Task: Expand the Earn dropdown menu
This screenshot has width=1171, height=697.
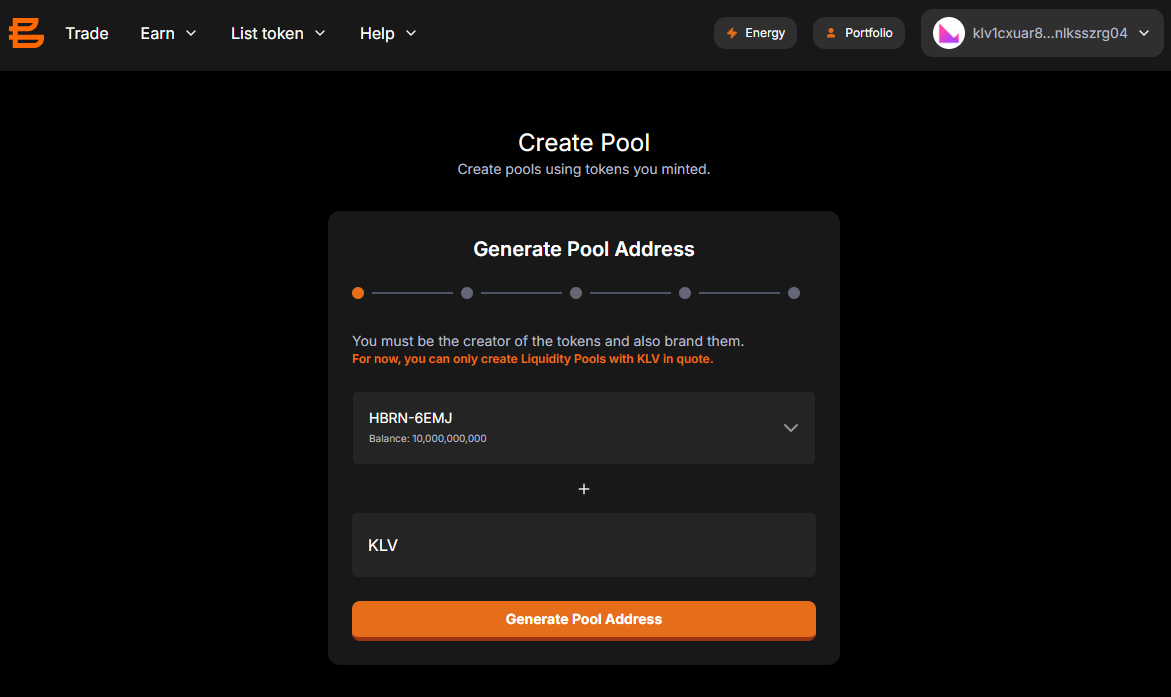Action: coord(169,34)
